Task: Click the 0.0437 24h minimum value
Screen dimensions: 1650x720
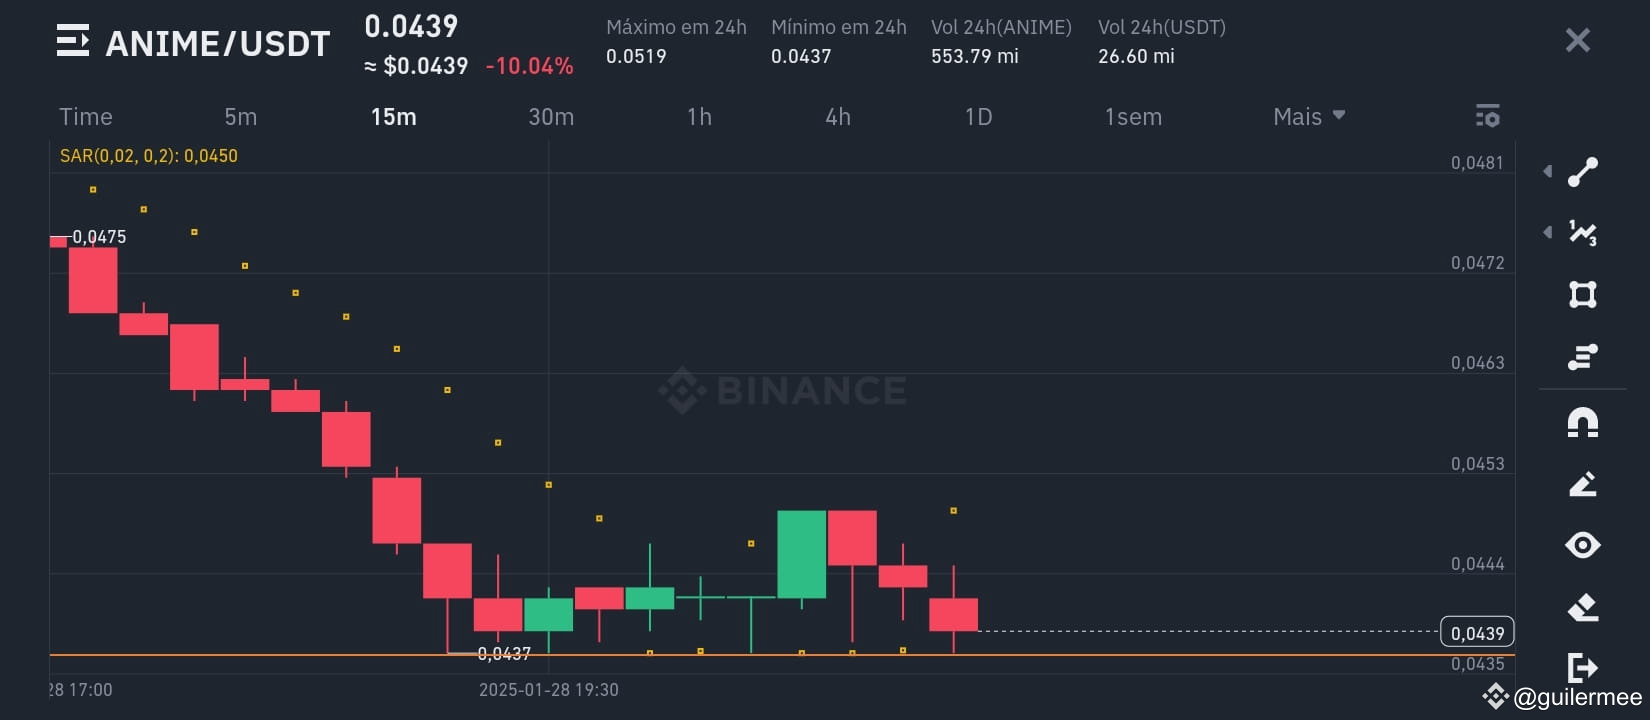Action: click(801, 56)
